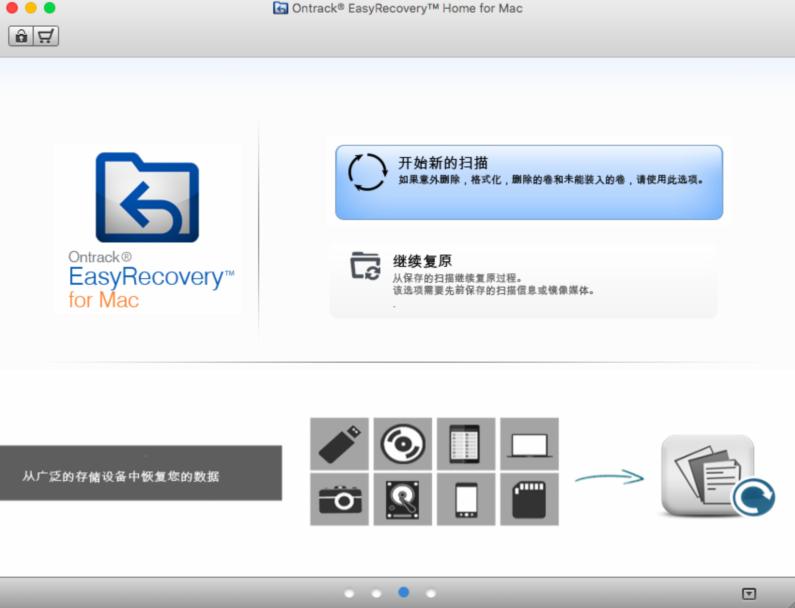Select the continue recovery option (继续复原)
795x608 pixels.
523,280
